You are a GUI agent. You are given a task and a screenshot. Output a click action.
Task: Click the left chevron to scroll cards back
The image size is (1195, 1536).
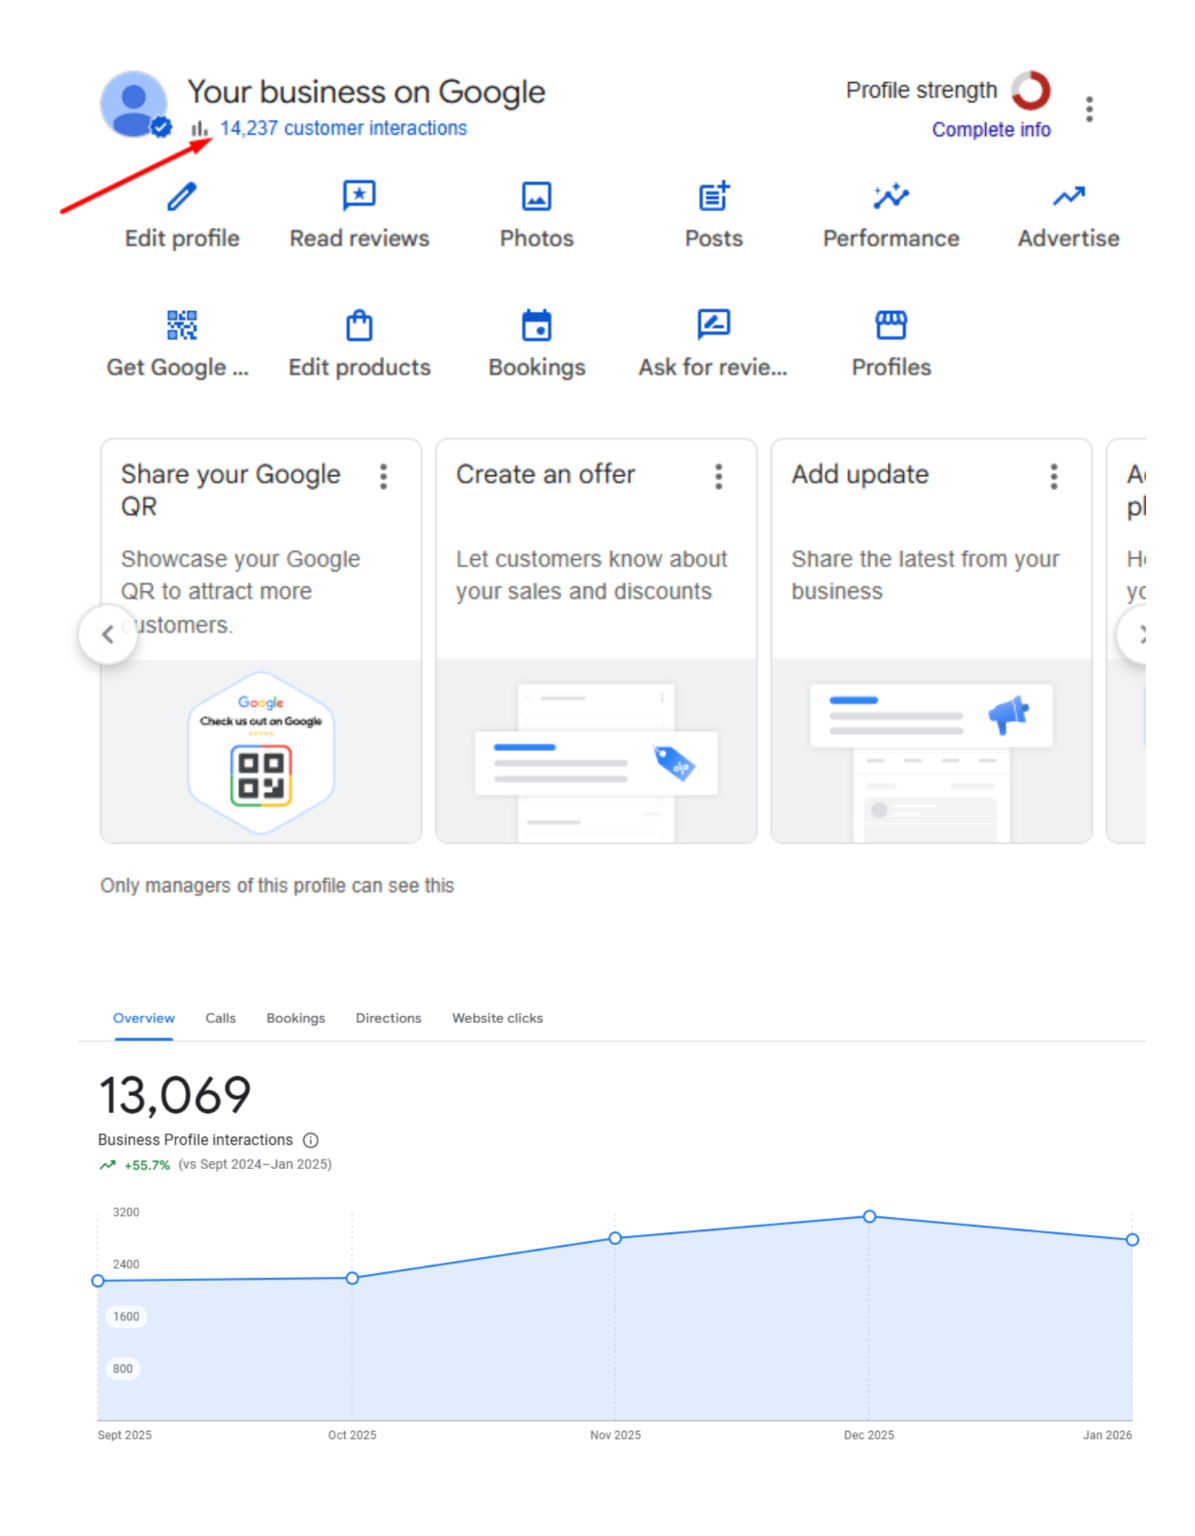pos(107,634)
